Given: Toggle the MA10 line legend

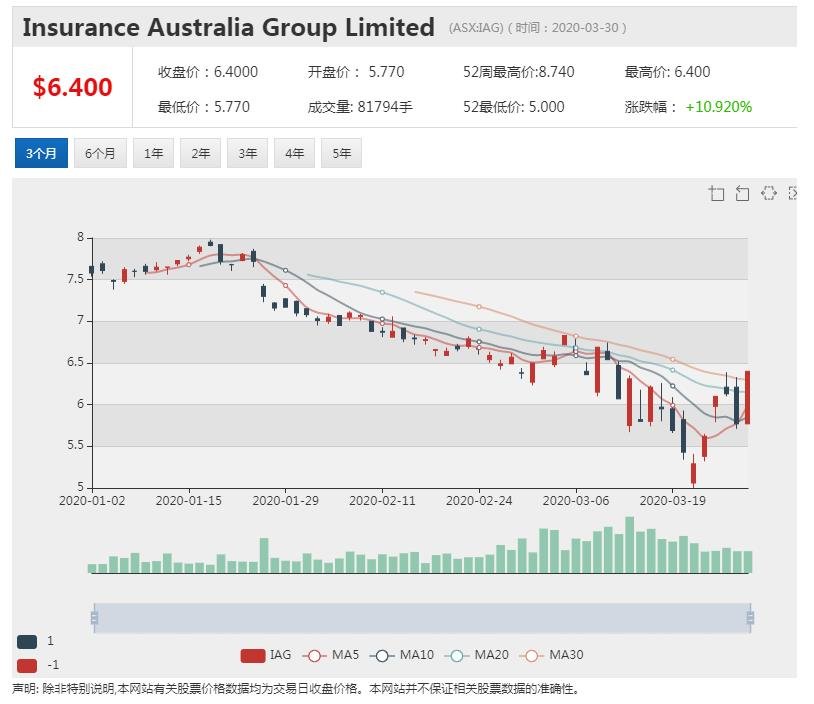Looking at the screenshot, I should pos(402,655).
